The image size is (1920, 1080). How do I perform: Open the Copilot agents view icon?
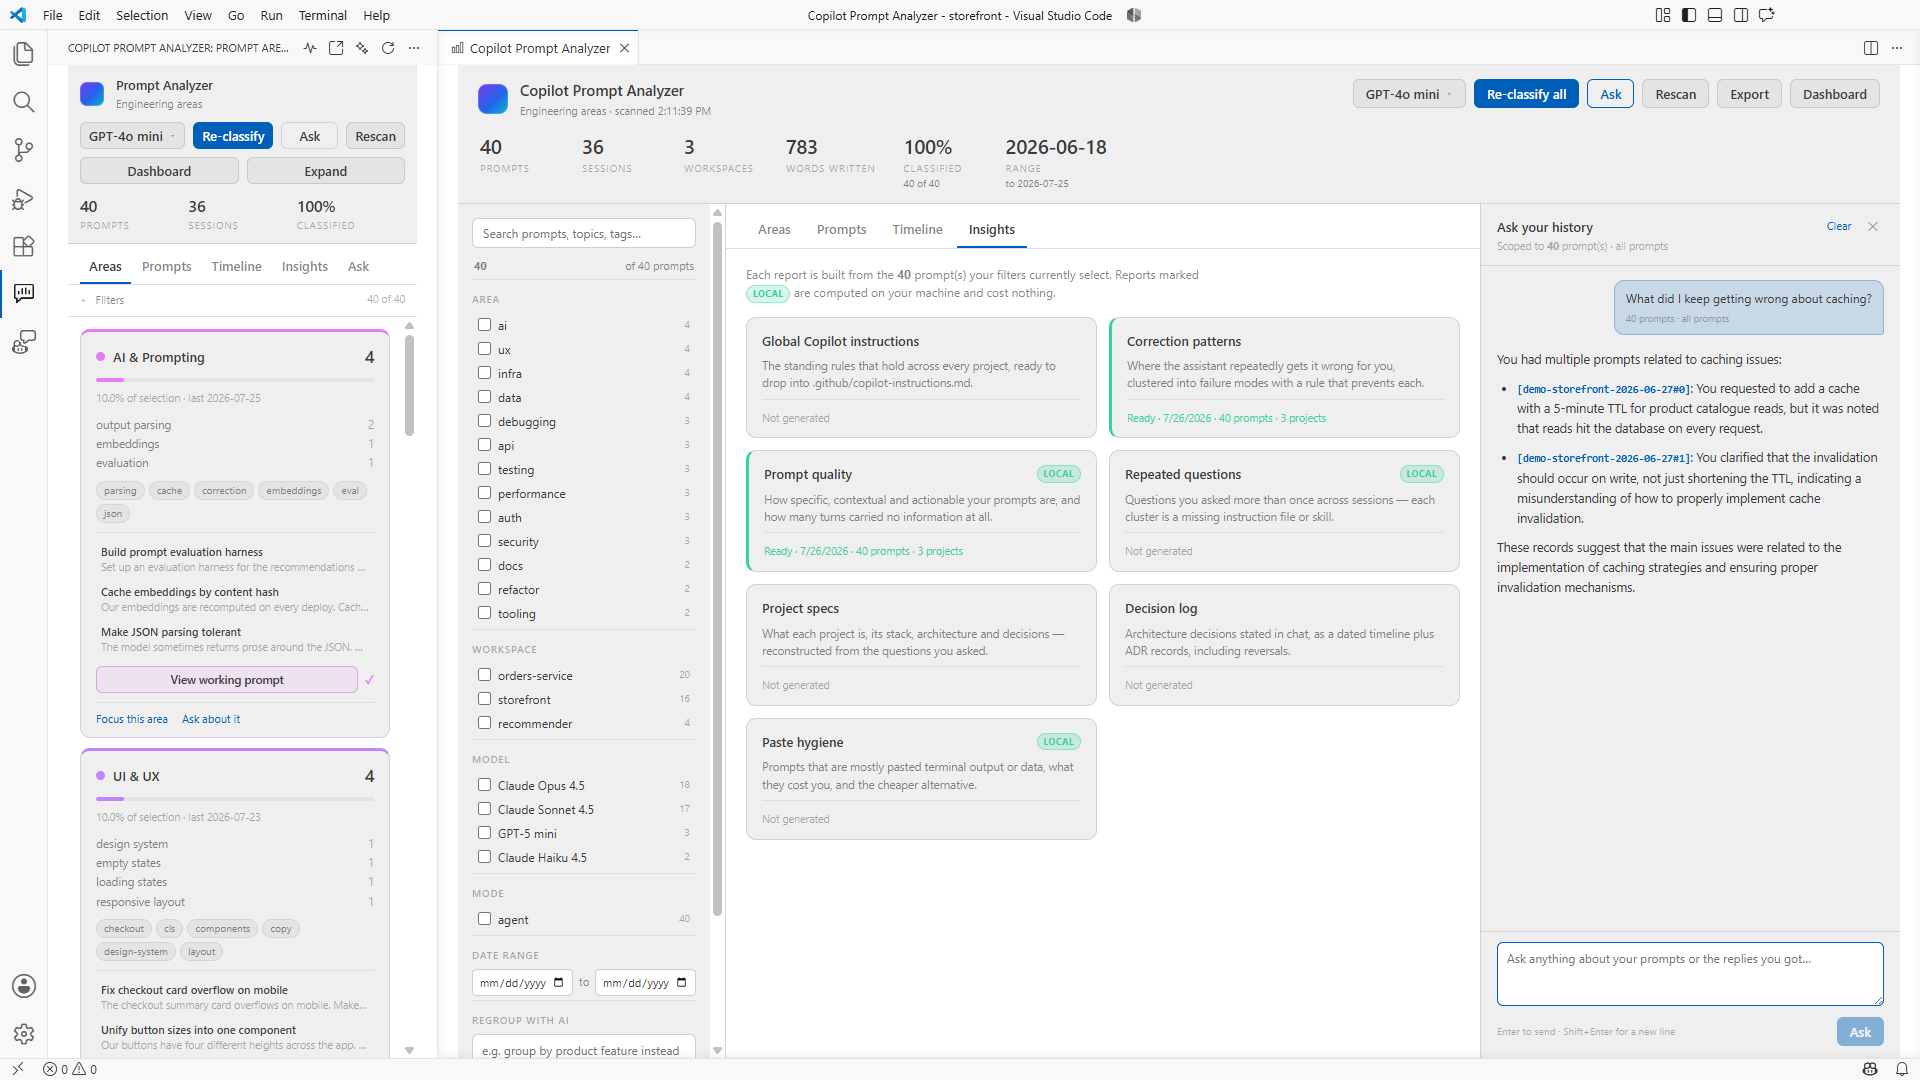(23, 343)
